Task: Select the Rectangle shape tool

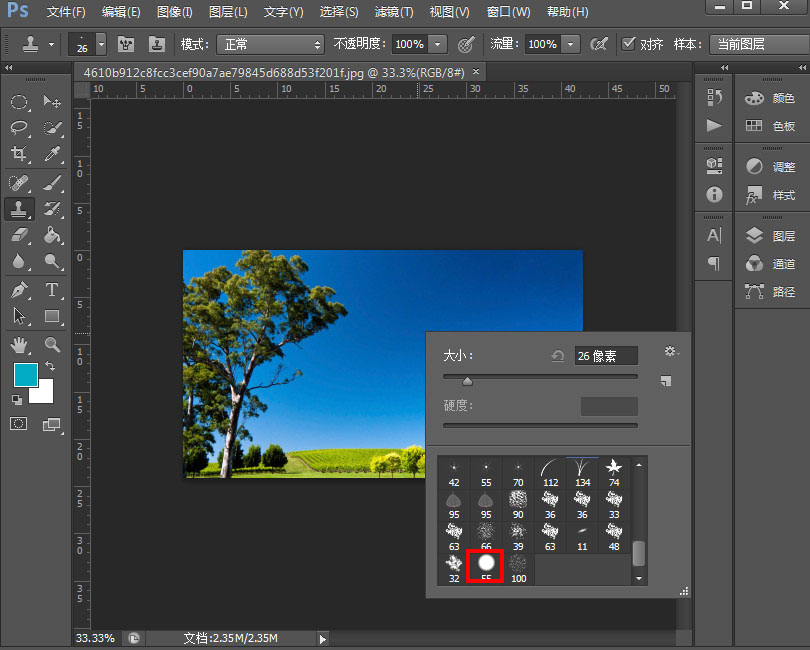Action: 52,316
